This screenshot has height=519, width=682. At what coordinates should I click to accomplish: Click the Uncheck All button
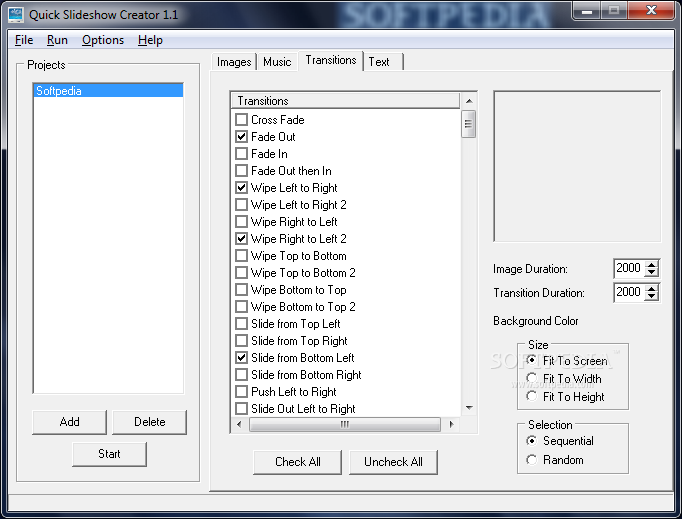393,462
